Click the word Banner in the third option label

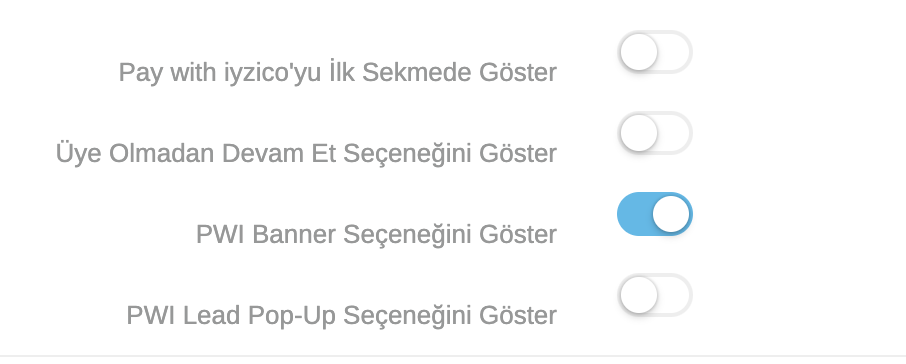pos(294,235)
